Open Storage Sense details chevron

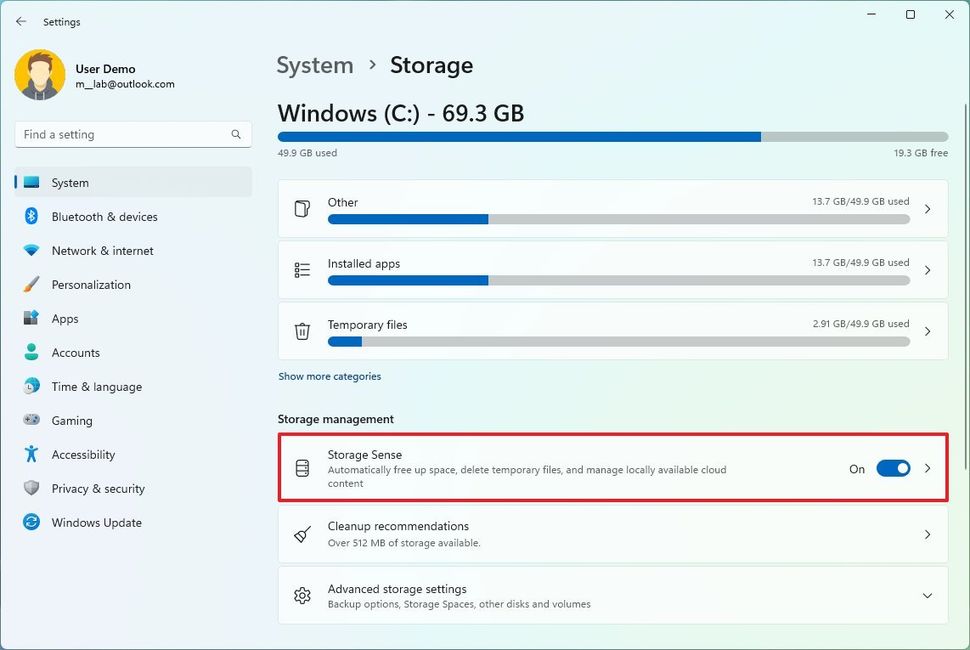pyautogui.click(x=927, y=468)
